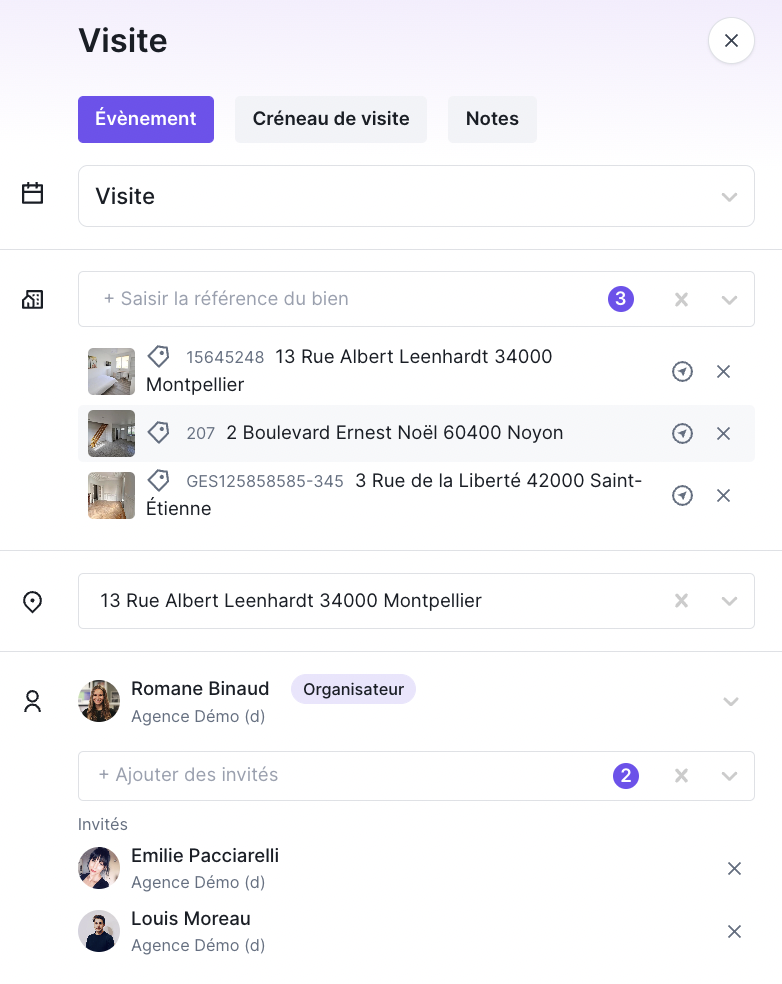The width and height of the screenshot is (782, 984).
Task: Open the Notes tab
Action: pyautogui.click(x=492, y=119)
